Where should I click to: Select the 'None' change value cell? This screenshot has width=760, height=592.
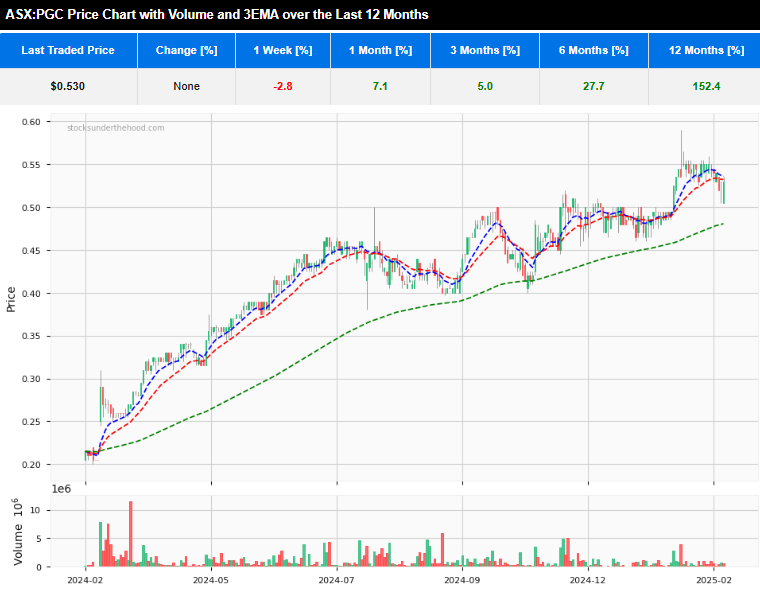click(x=187, y=86)
